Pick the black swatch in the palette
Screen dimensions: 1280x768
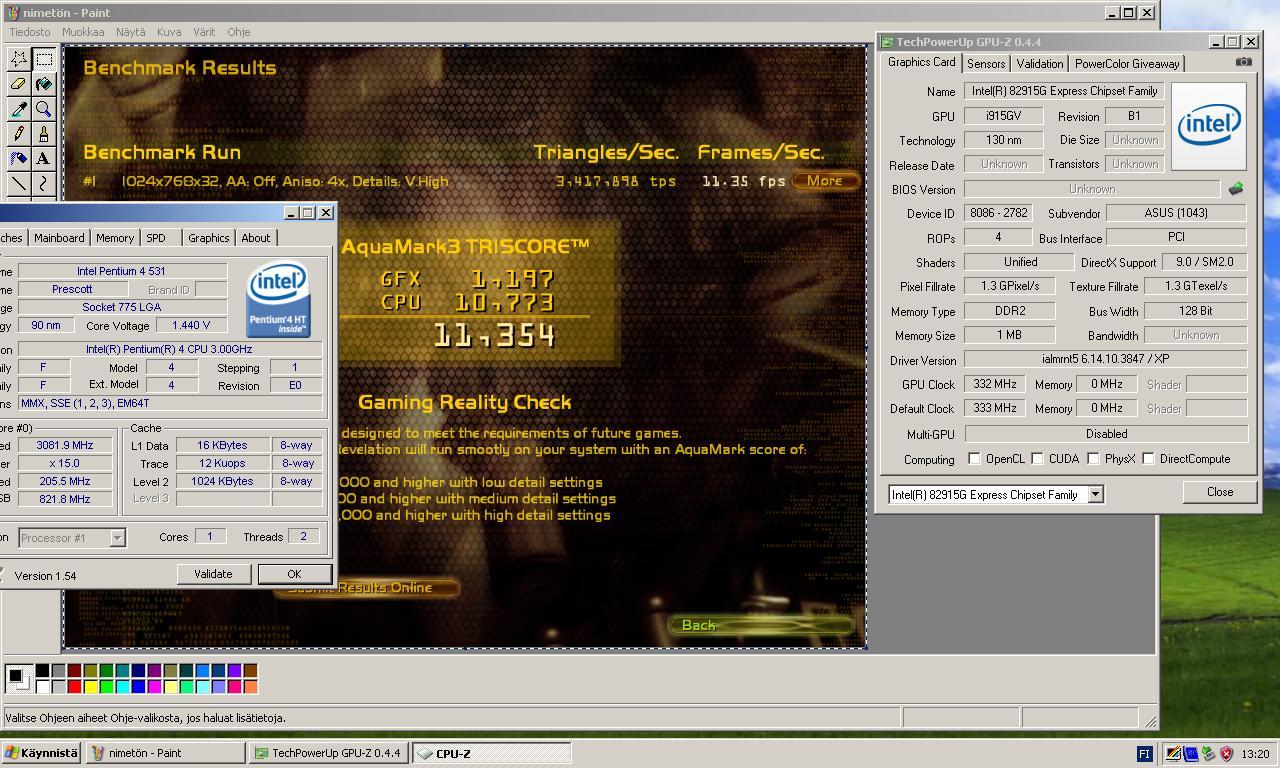click(x=42, y=670)
